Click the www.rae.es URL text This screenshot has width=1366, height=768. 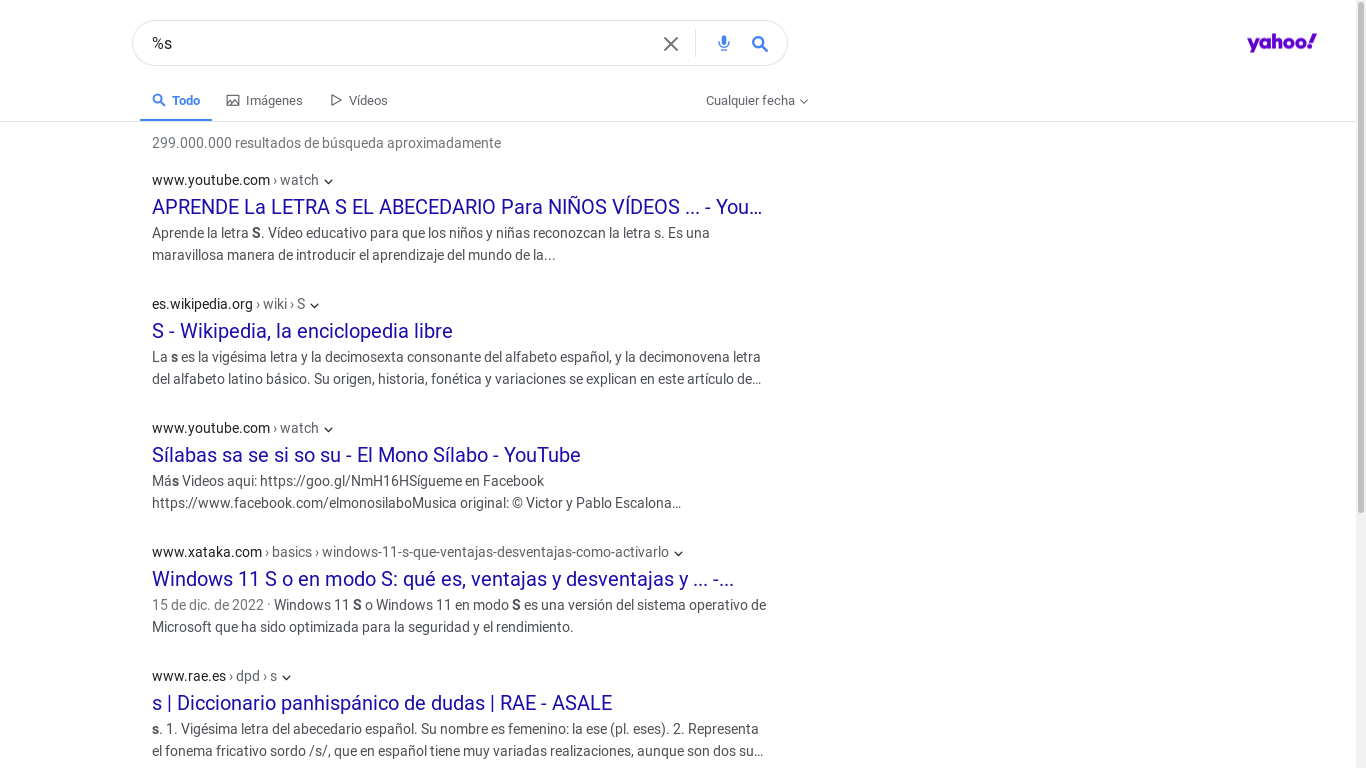coord(189,676)
